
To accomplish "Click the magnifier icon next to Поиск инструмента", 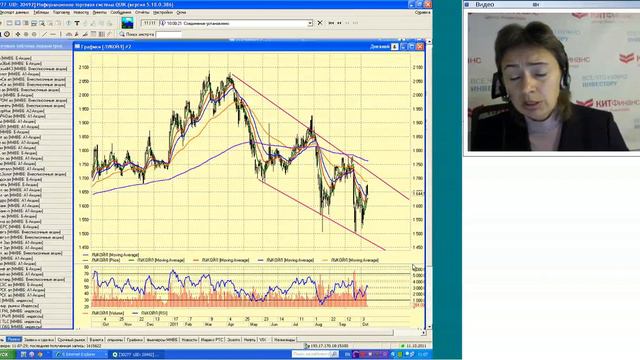I will [122, 34].
